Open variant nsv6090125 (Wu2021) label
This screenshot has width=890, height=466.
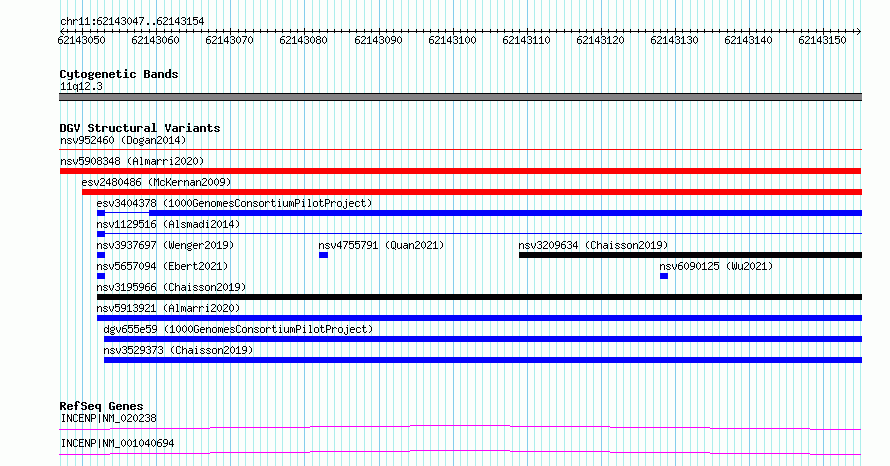[716, 266]
